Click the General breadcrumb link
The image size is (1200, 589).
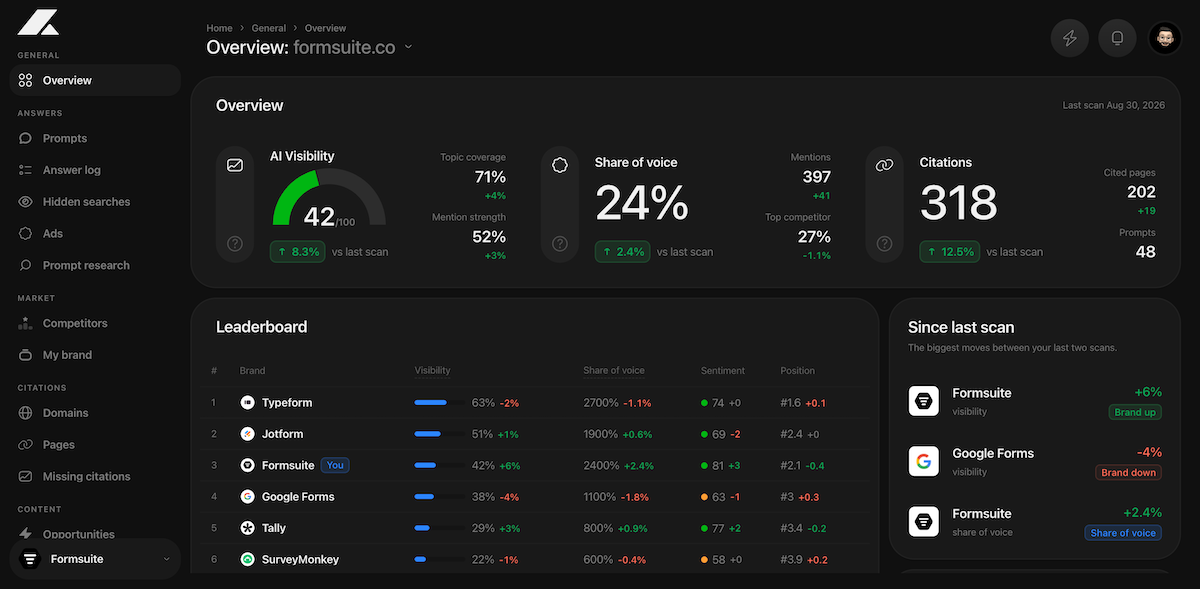pos(269,28)
